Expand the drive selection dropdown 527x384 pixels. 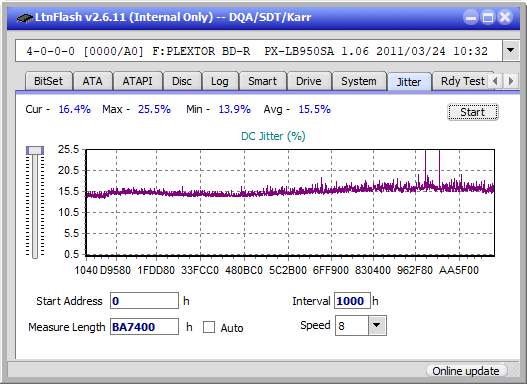tap(511, 51)
